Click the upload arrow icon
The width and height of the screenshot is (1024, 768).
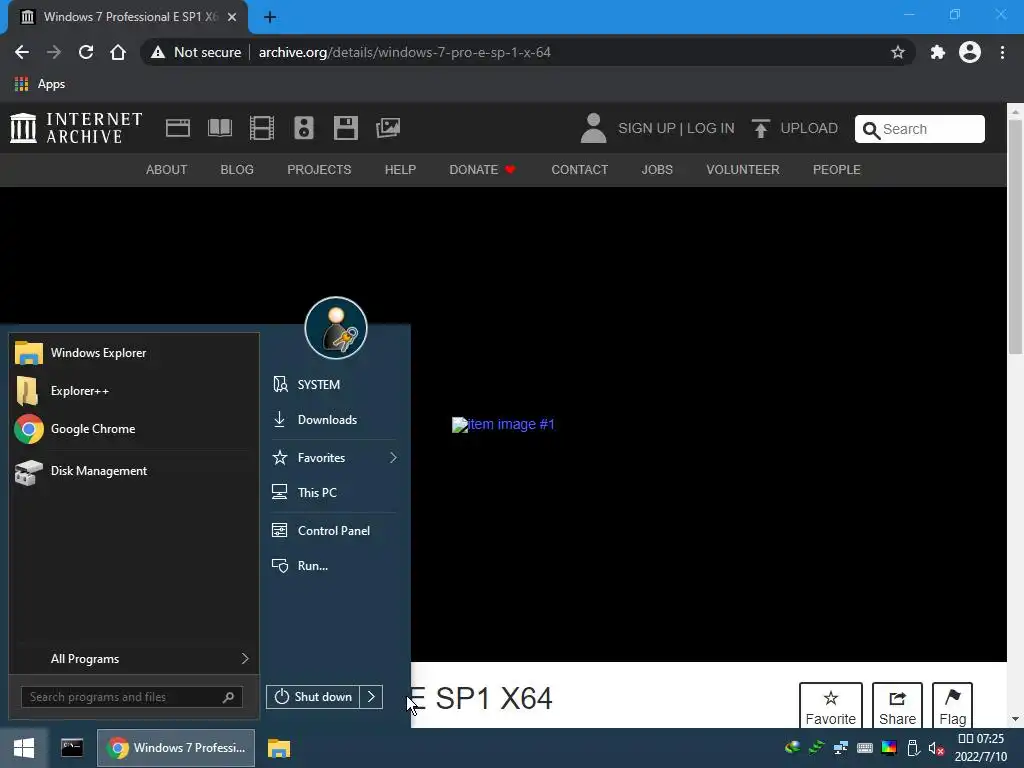coord(760,129)
